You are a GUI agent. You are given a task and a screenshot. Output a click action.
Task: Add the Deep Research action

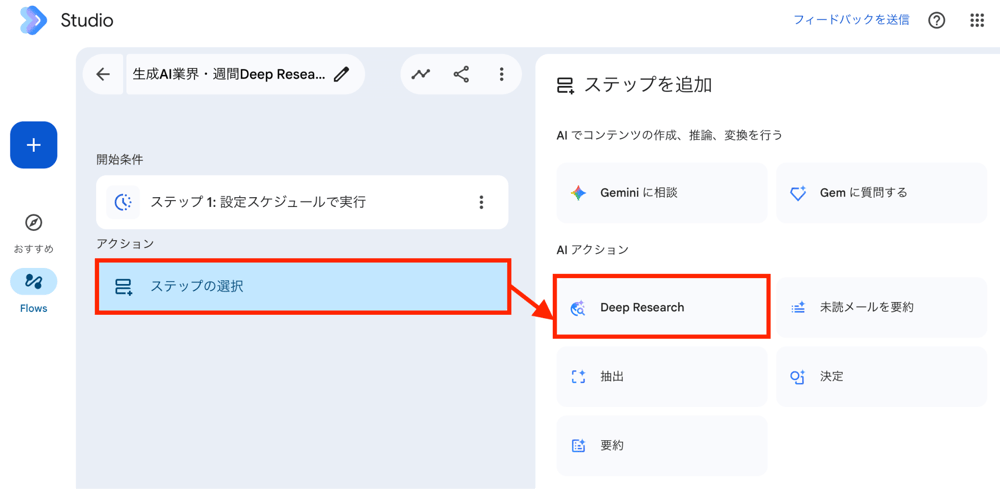(662, 307)
